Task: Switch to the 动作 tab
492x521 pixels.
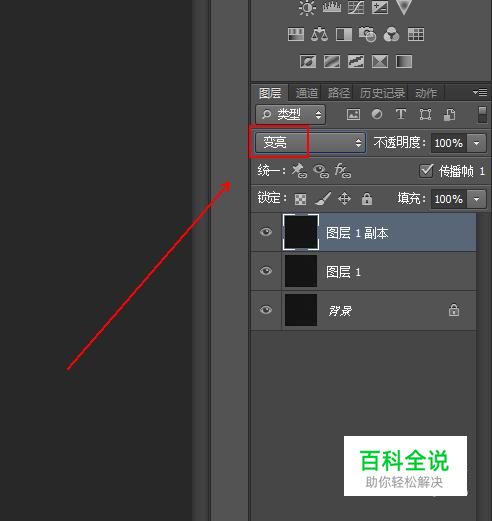Action: click(x=426, y=93)
